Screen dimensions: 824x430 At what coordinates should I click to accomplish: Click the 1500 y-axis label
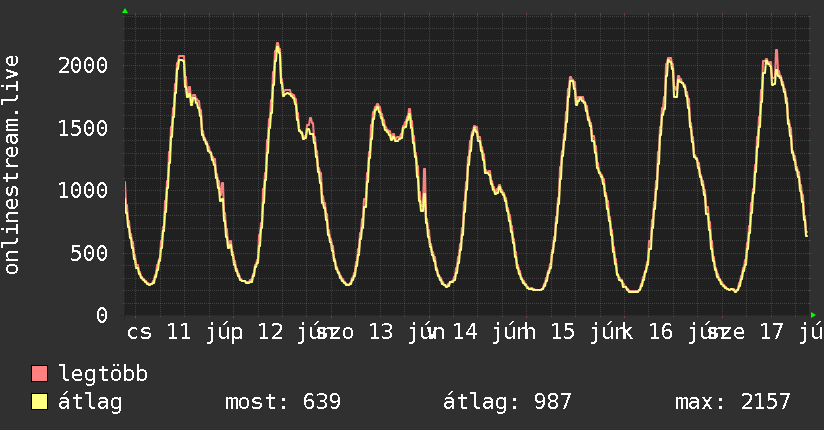point(83,128)
